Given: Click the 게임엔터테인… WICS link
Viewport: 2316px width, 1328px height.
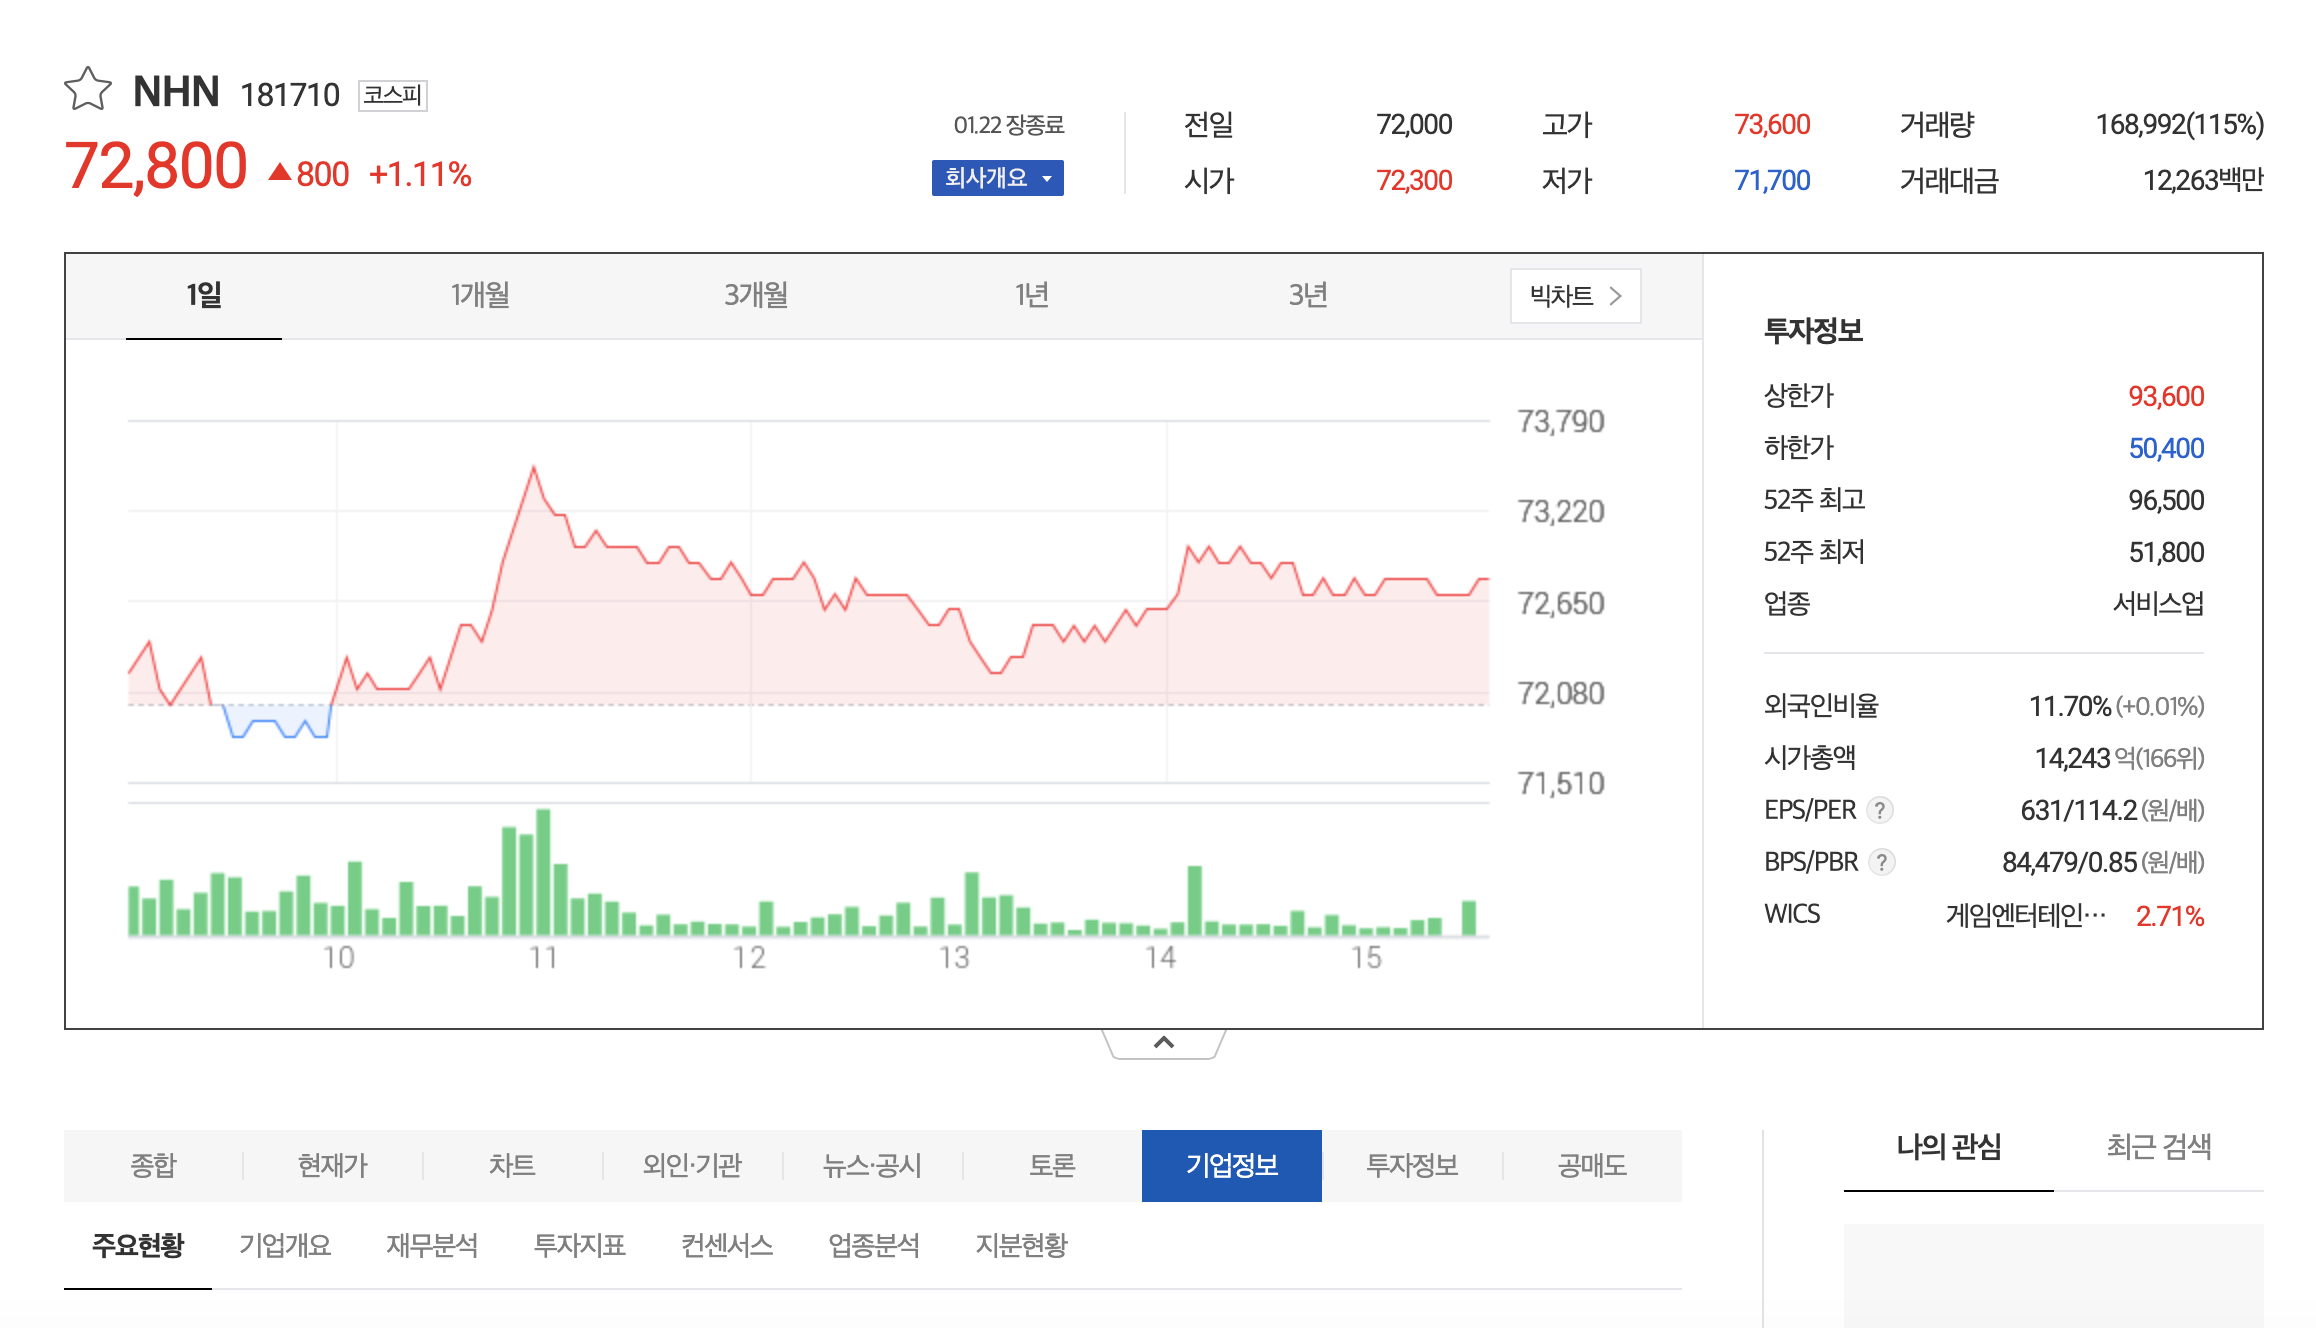Looking at the screenshot, I should click(x=2026, y=915).
